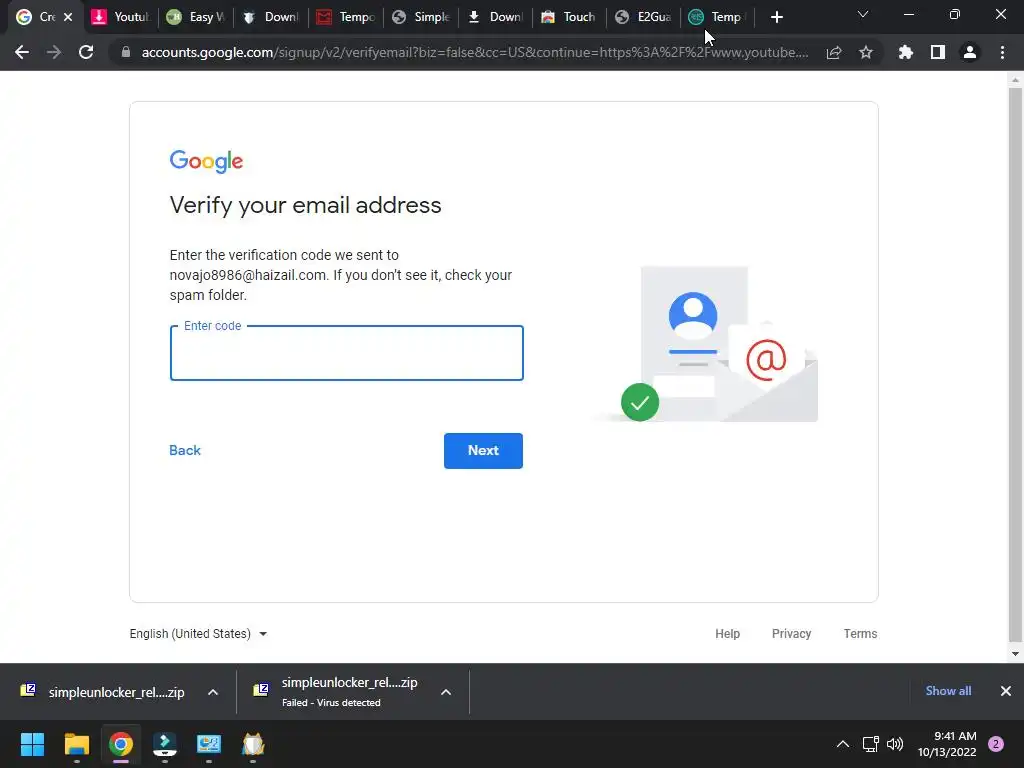The height and width of the screenshot is (768, 1024).
Task: View site info via the padlock icon
Action: [126, 52]
